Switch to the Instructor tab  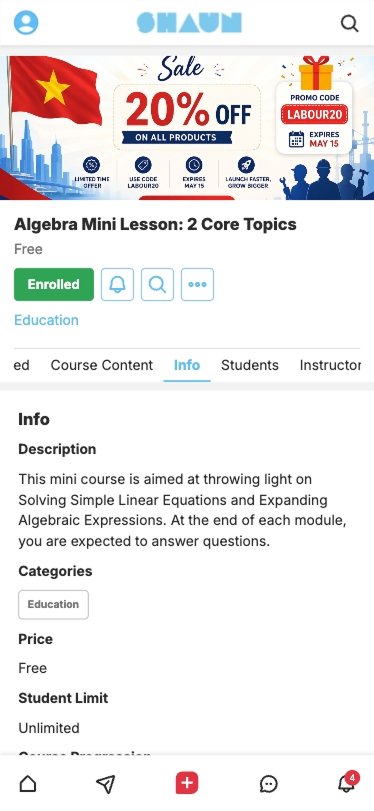(x=330, y=365)
